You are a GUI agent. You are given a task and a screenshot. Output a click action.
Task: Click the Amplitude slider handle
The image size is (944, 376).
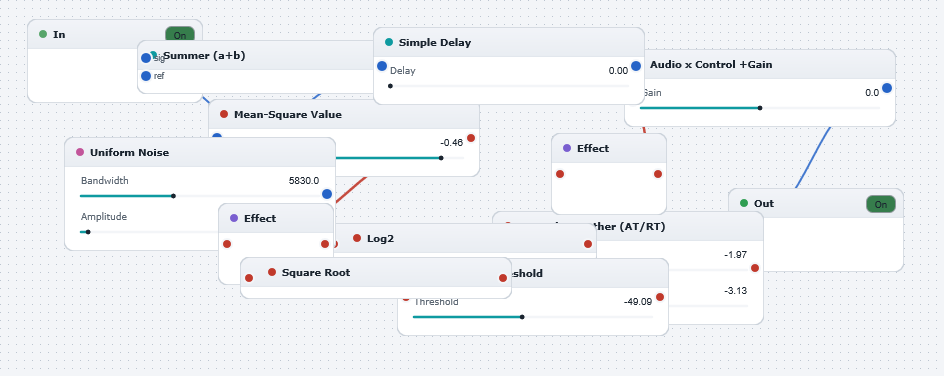click(x=88, y=232)
